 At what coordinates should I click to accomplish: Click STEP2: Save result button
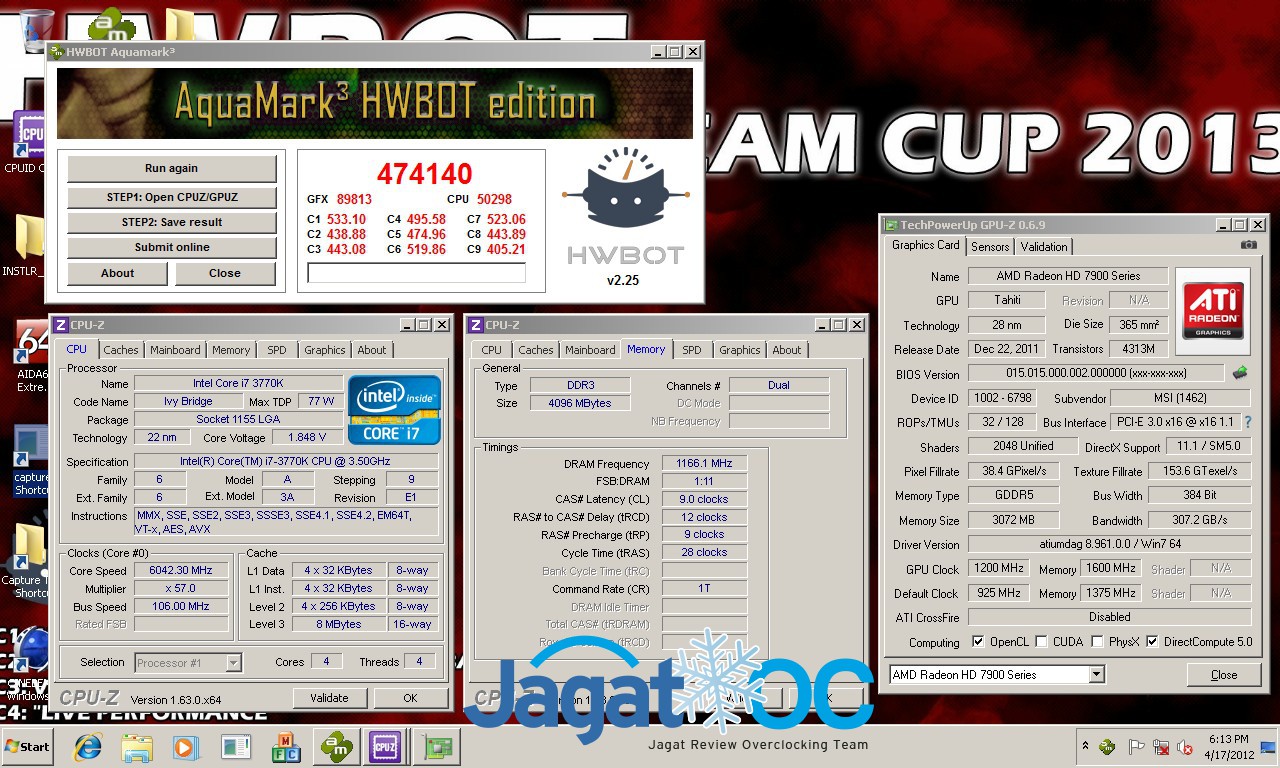(172, 222)
